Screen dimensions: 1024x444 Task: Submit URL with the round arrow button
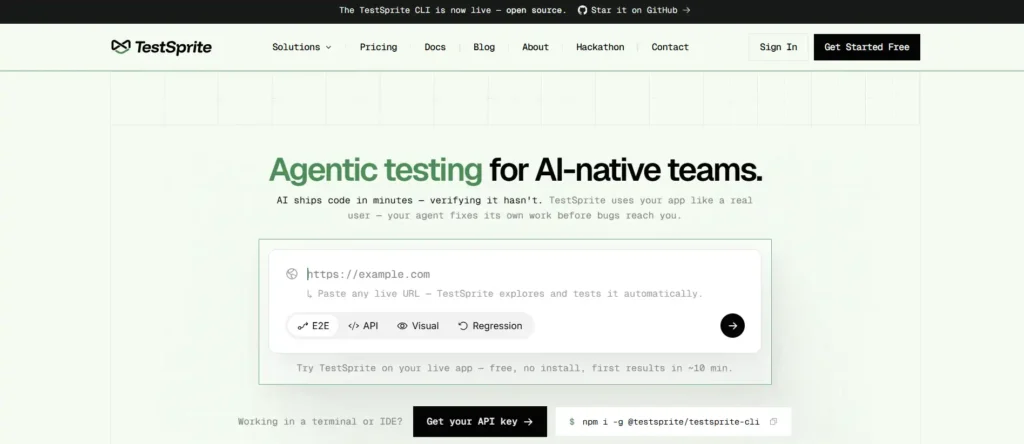pyautogui.click(x=733, y=326)
